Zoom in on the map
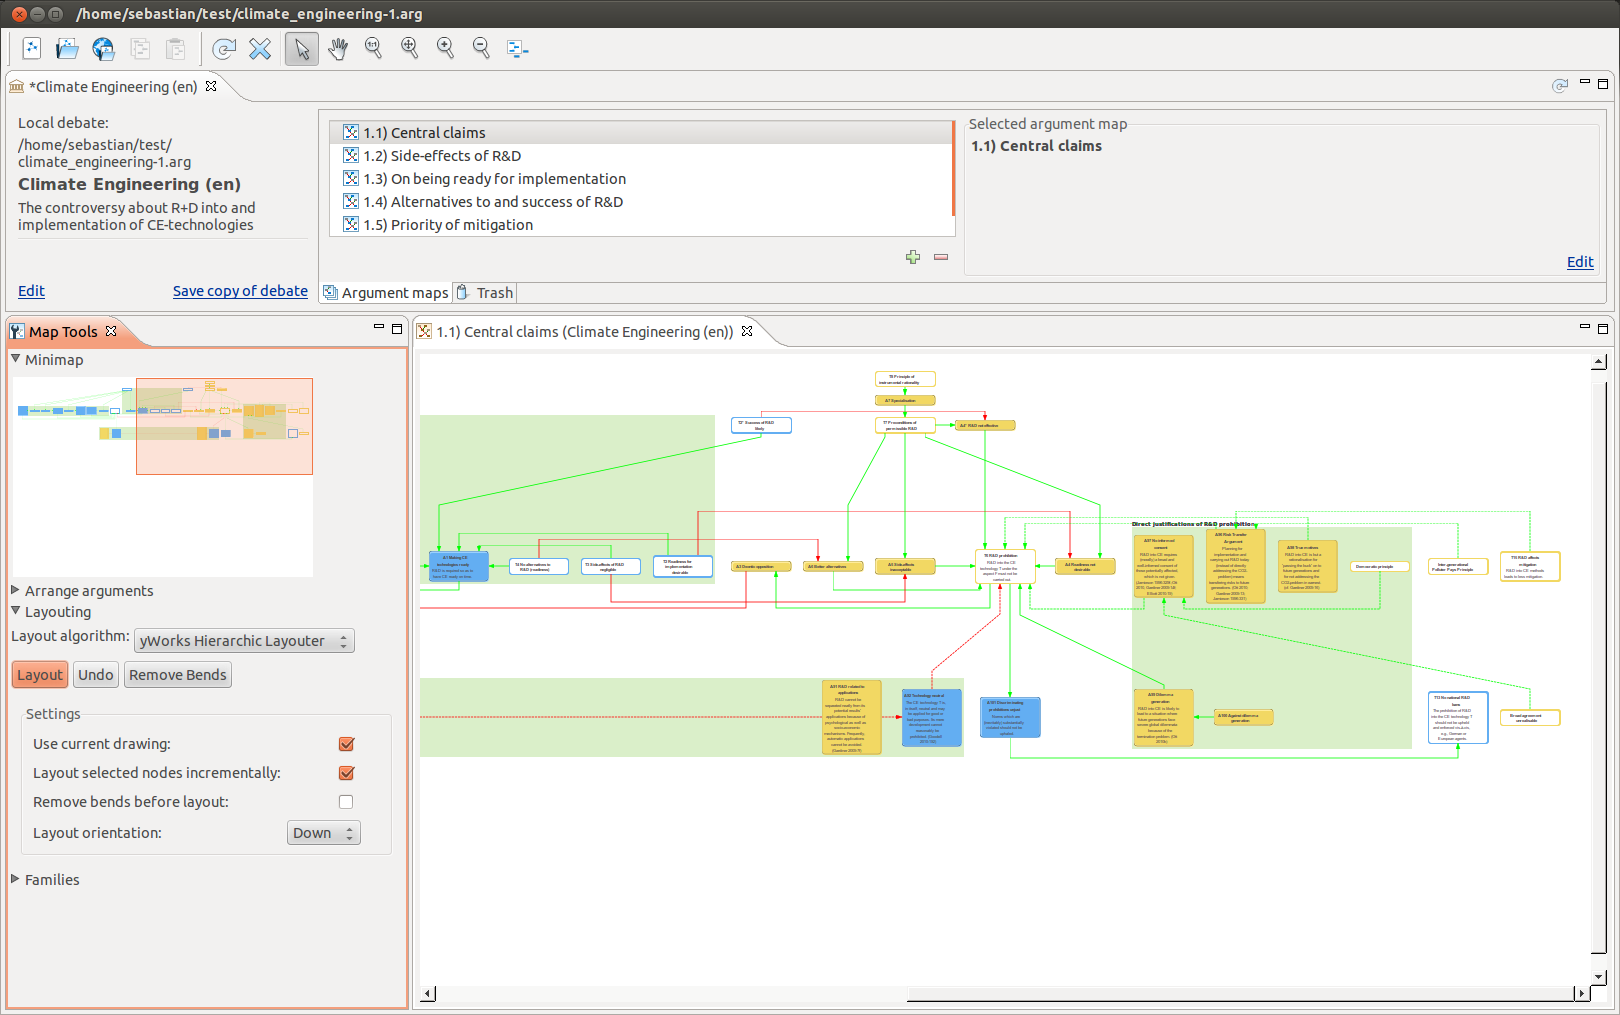 (446, 48)
